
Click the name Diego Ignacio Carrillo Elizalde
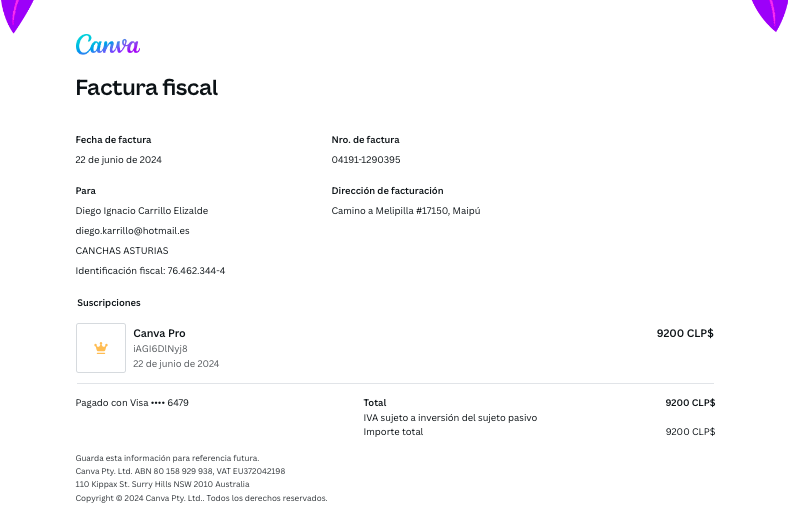(x=142, y=211)
